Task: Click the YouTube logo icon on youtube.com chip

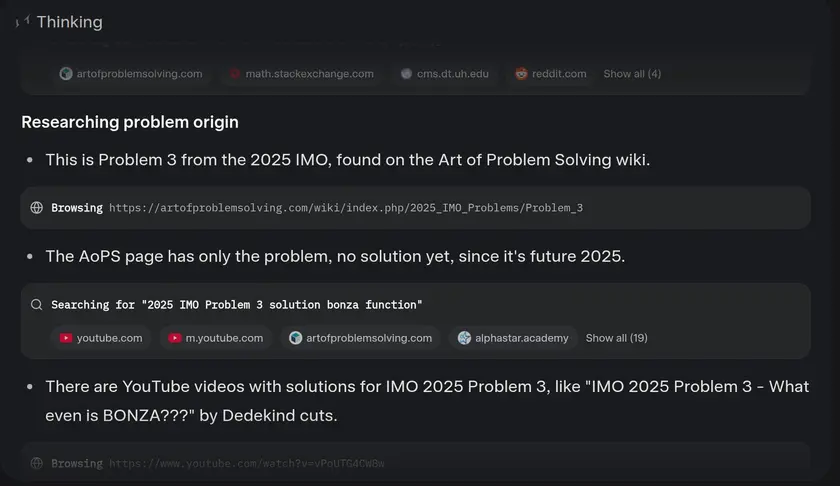Action: (x=66, y=338)
